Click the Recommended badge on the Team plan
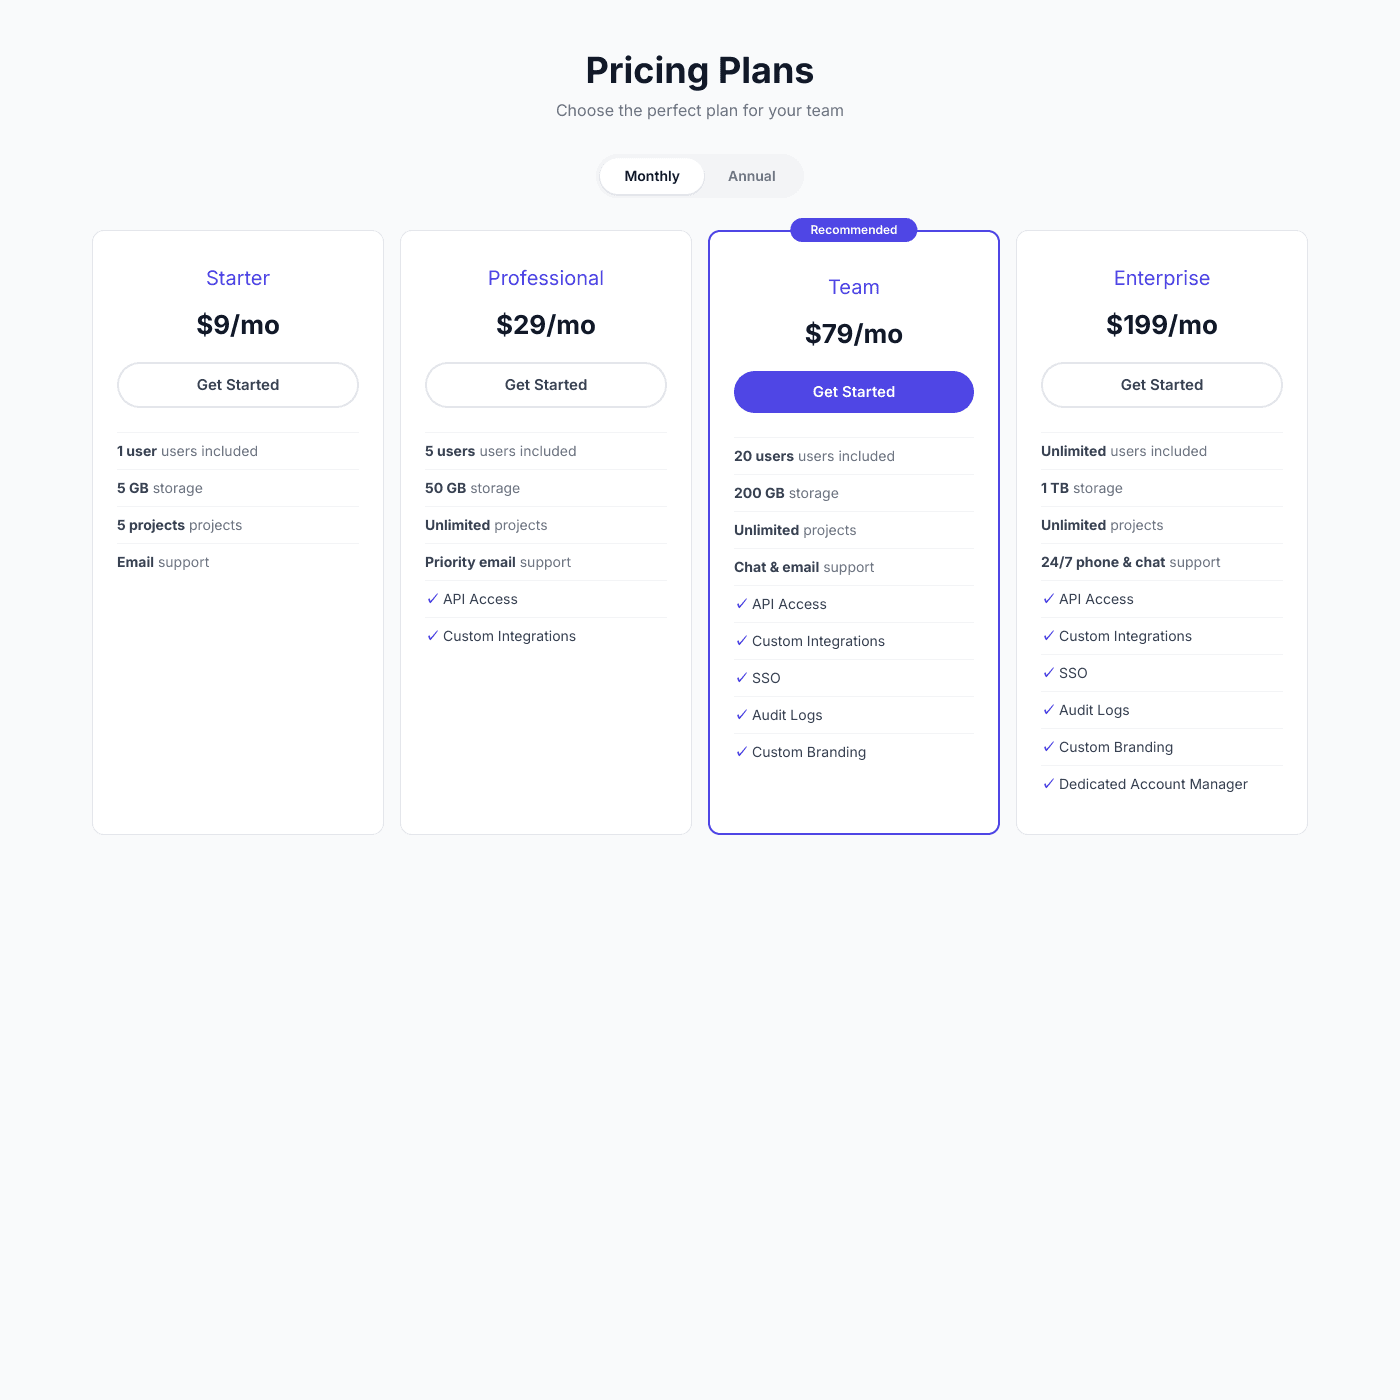The height and width of the screenshot is (1400, 1400). 853,230
